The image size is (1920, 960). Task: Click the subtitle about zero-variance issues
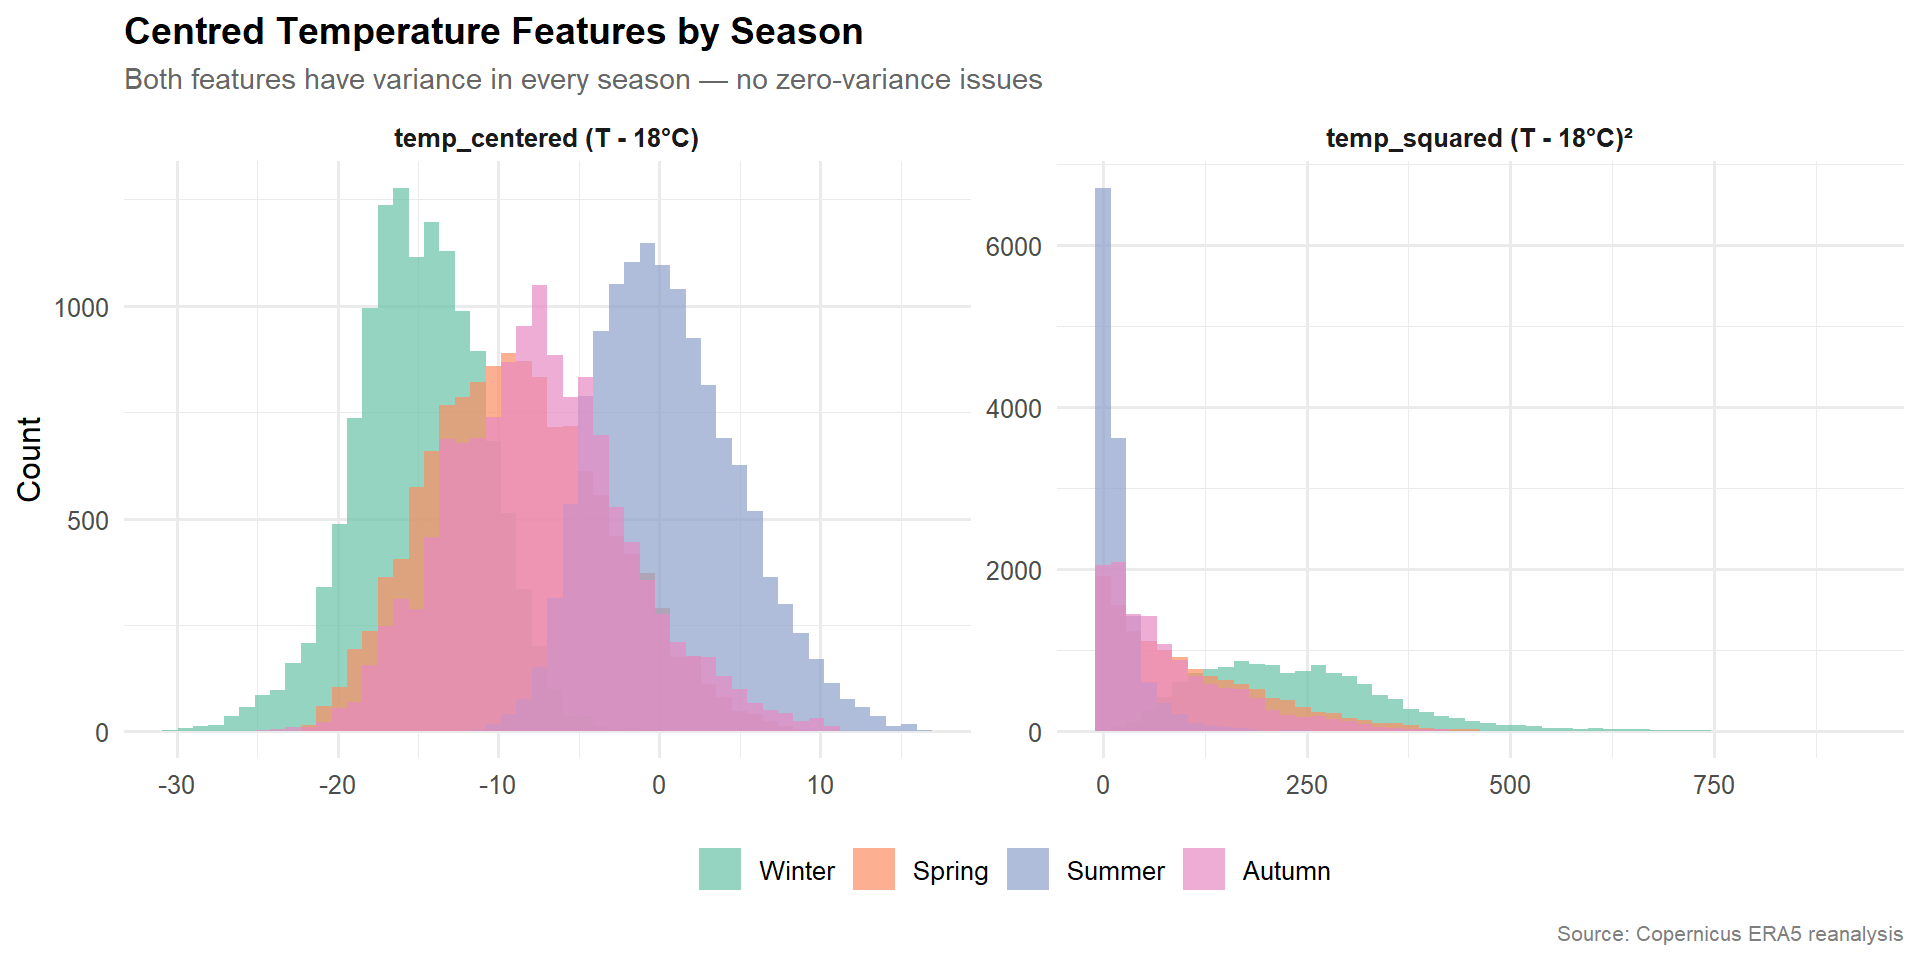point(582,80)
